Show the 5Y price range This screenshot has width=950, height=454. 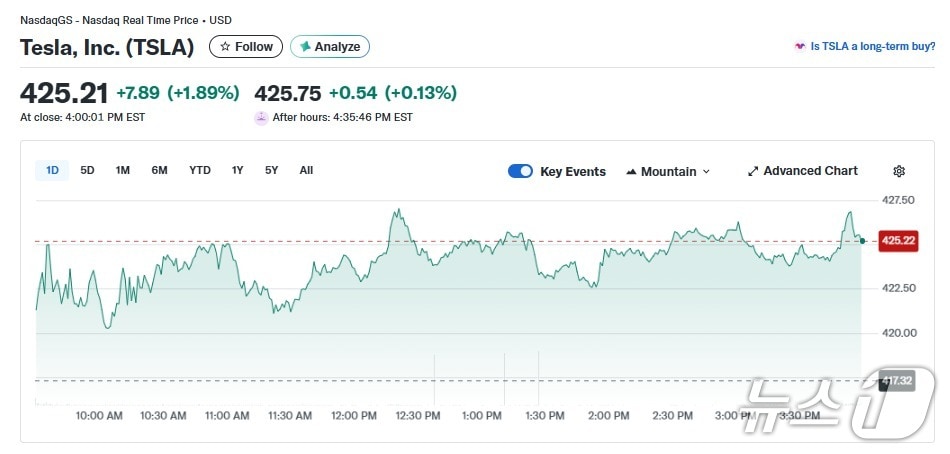271,170
